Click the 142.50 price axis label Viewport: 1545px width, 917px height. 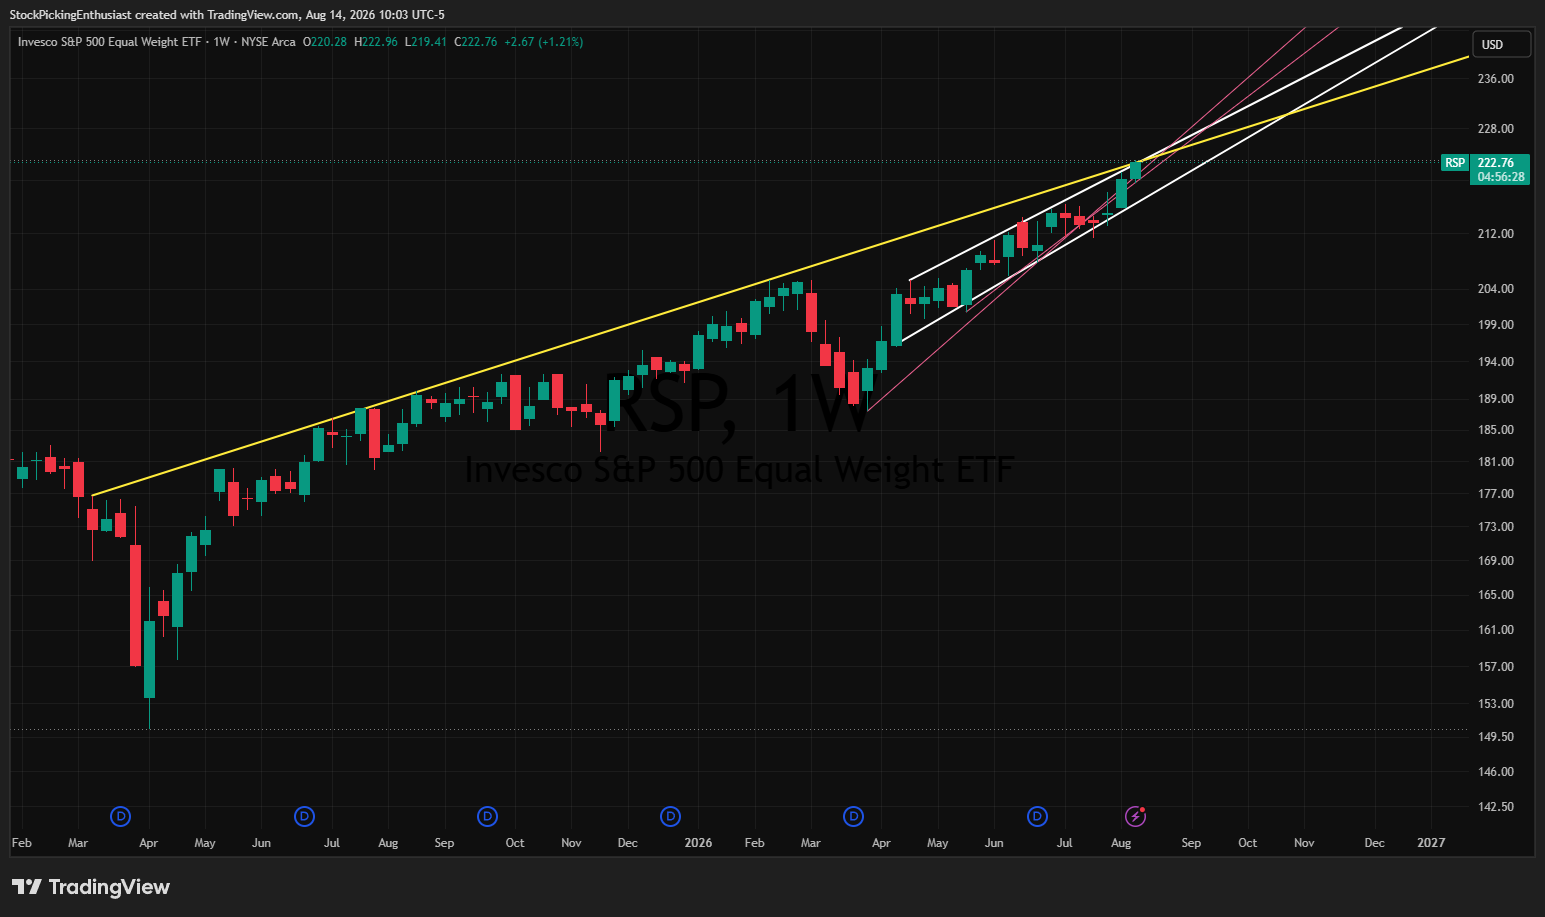tap(1495, 807)
